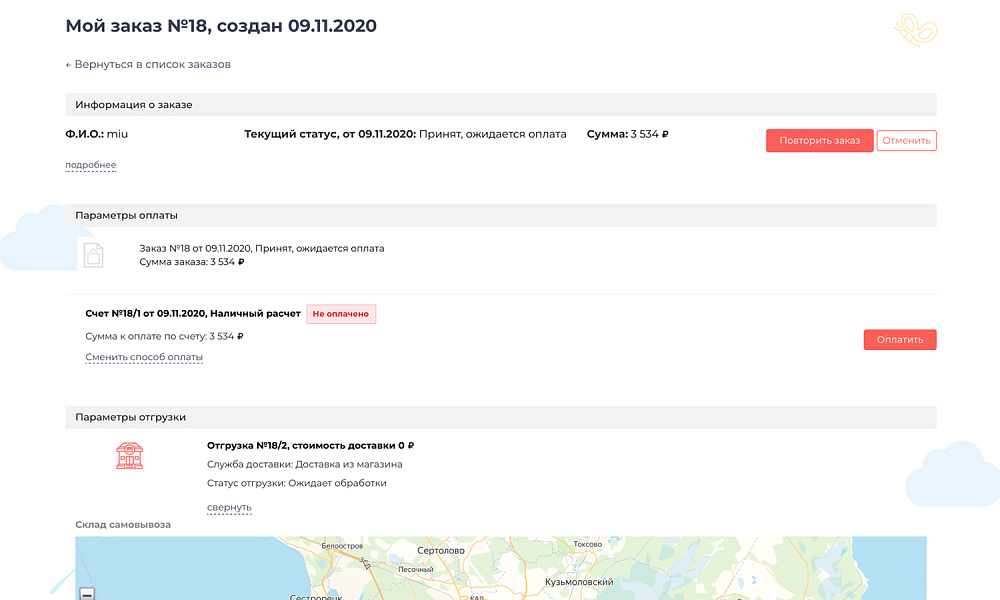Click the Склад самовывоза label above the map

click(x=123, y=523)
